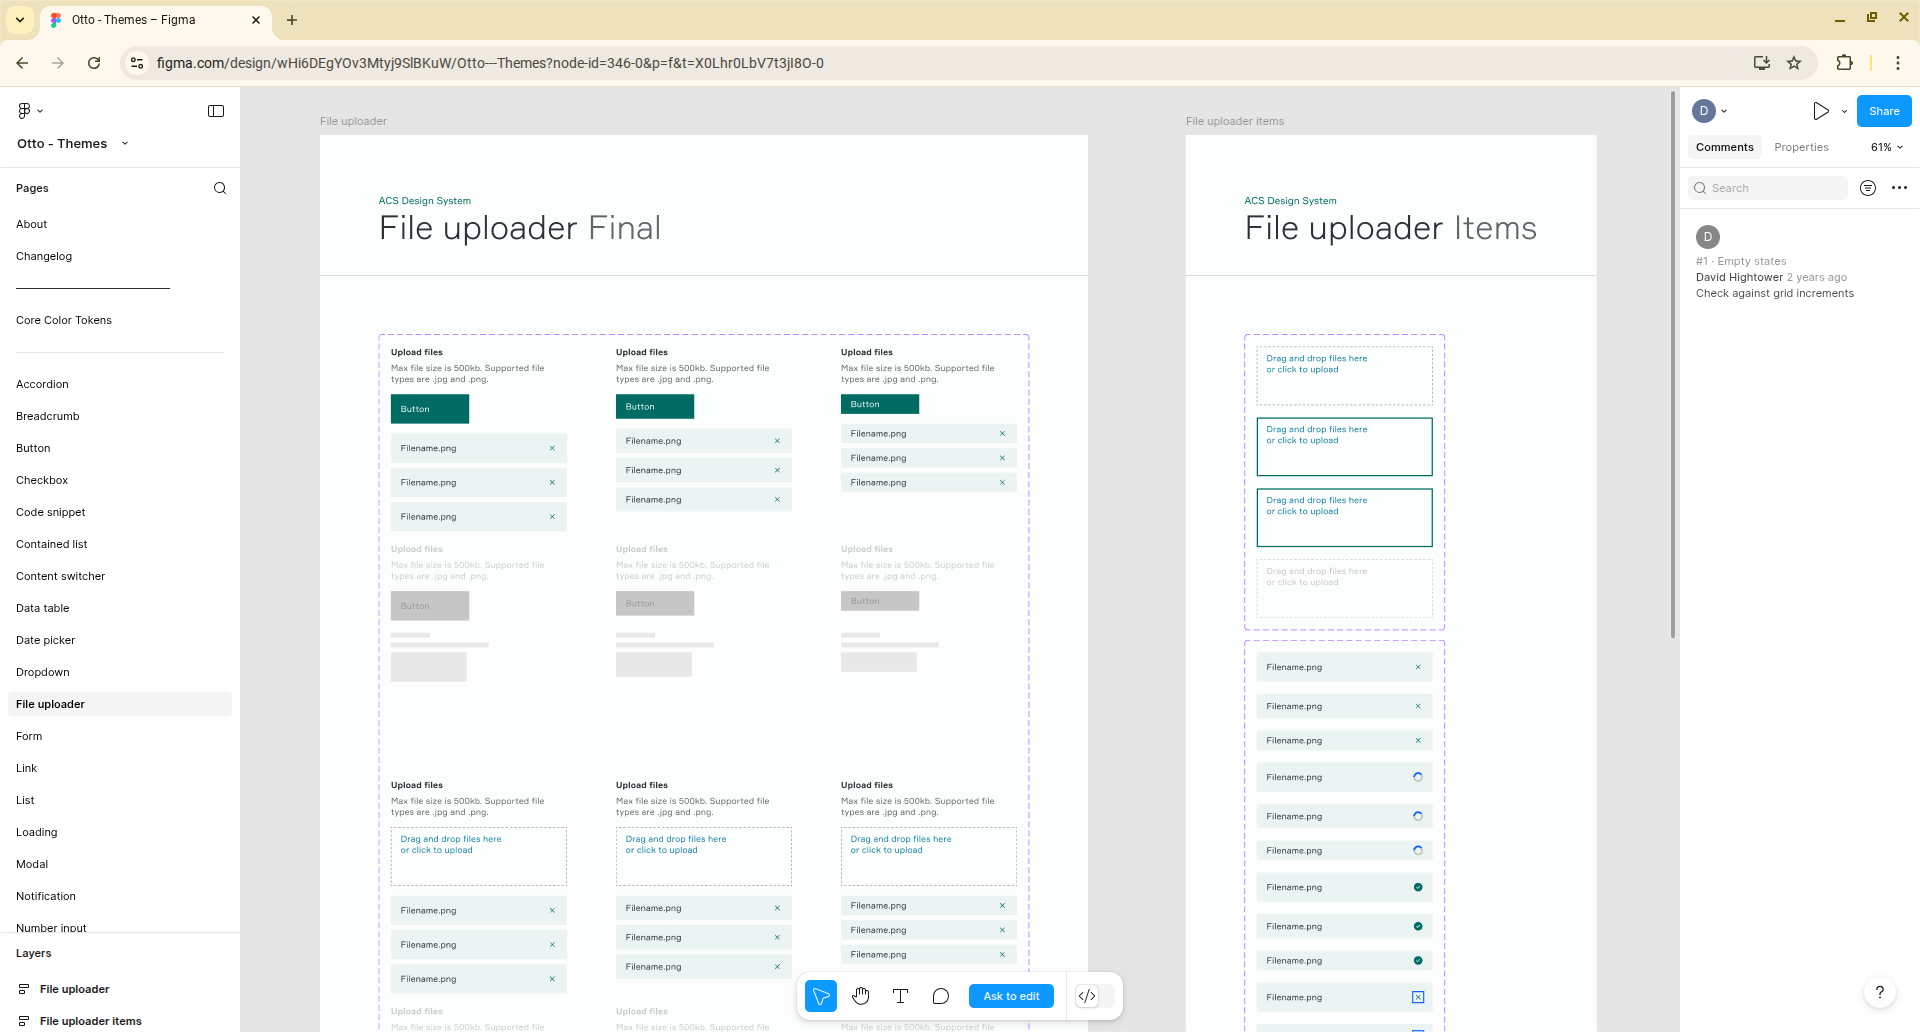The image size is (1920, 1032).
Task: Open comment filter options icon
Action: pyautogui.click(x=1867, y=188)
